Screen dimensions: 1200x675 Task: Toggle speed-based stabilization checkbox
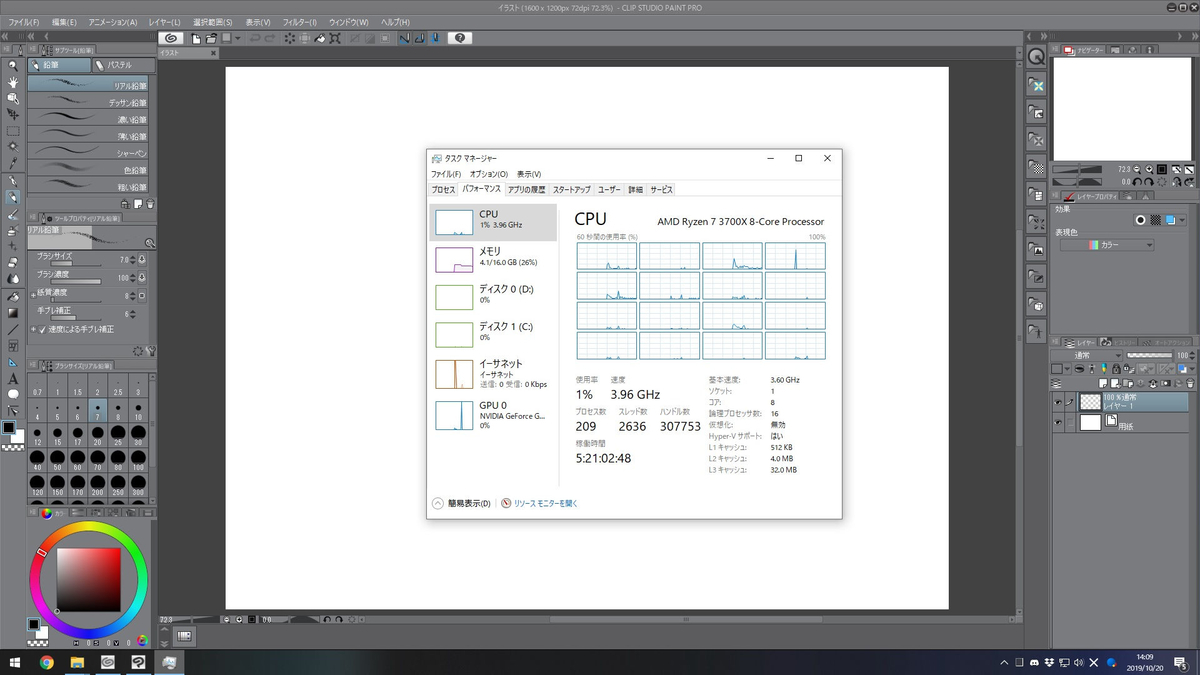43,328
